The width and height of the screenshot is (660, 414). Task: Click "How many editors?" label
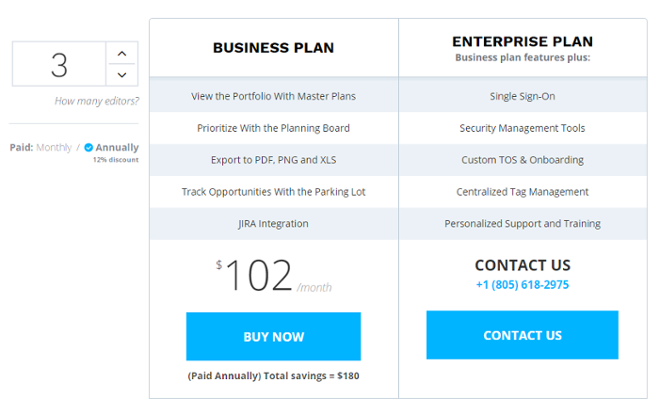97,101
